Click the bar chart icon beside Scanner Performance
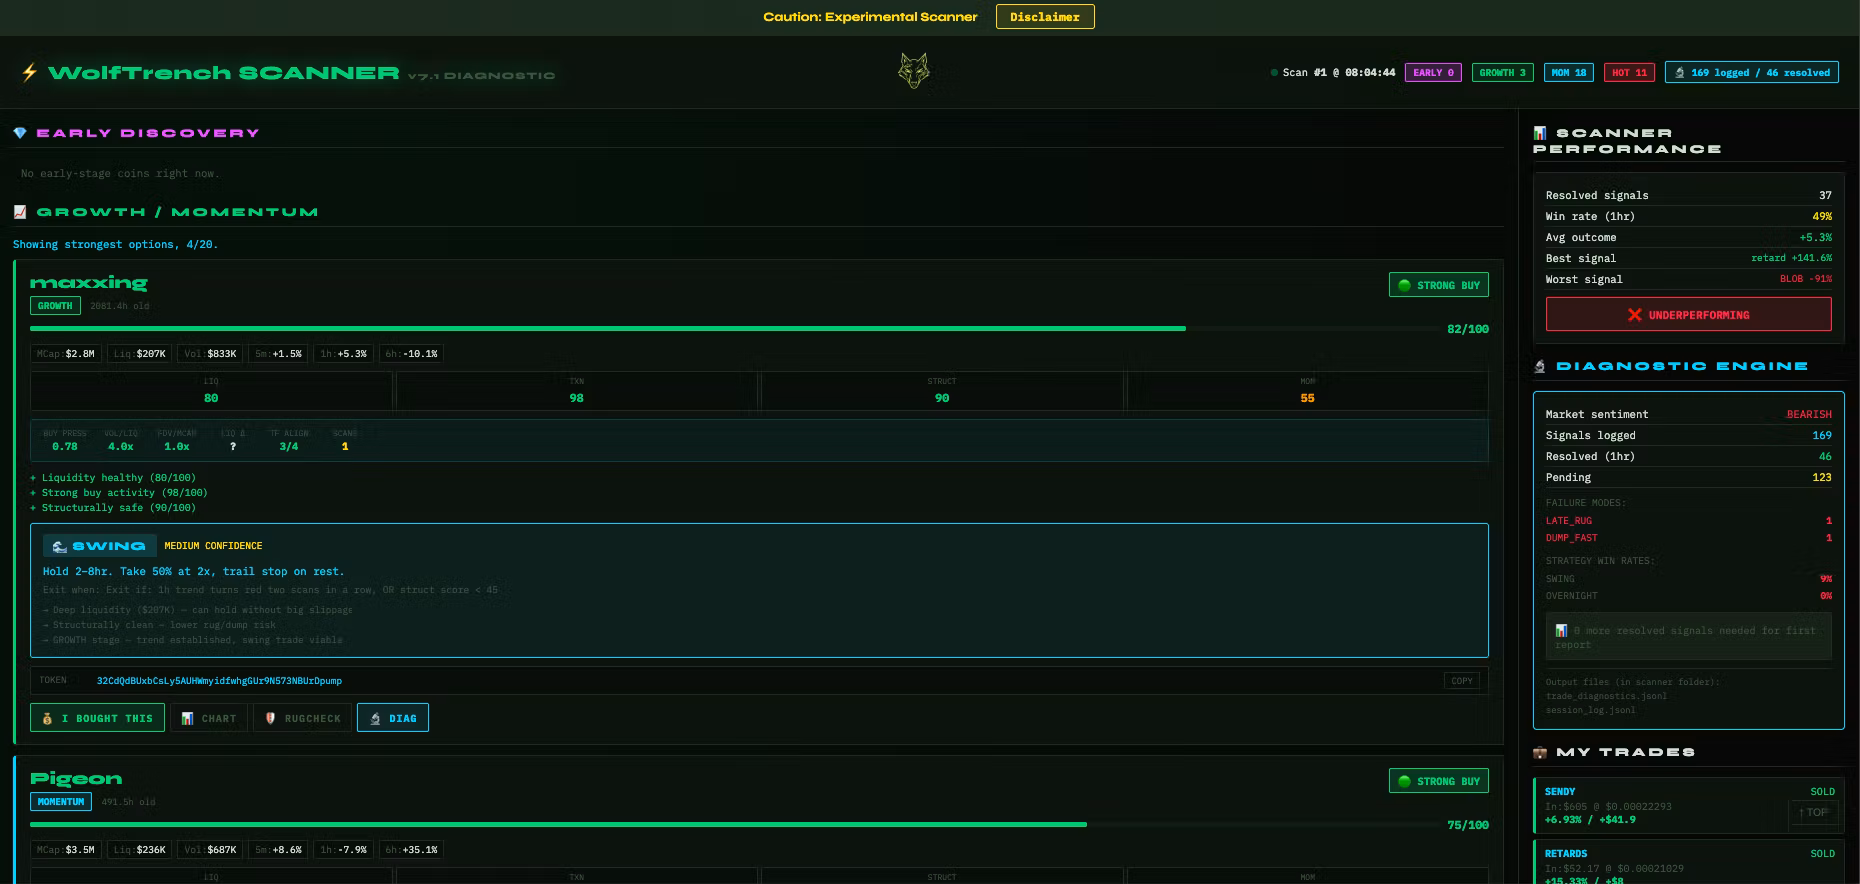This screenshot has width=1860, height=884. 1540,133
